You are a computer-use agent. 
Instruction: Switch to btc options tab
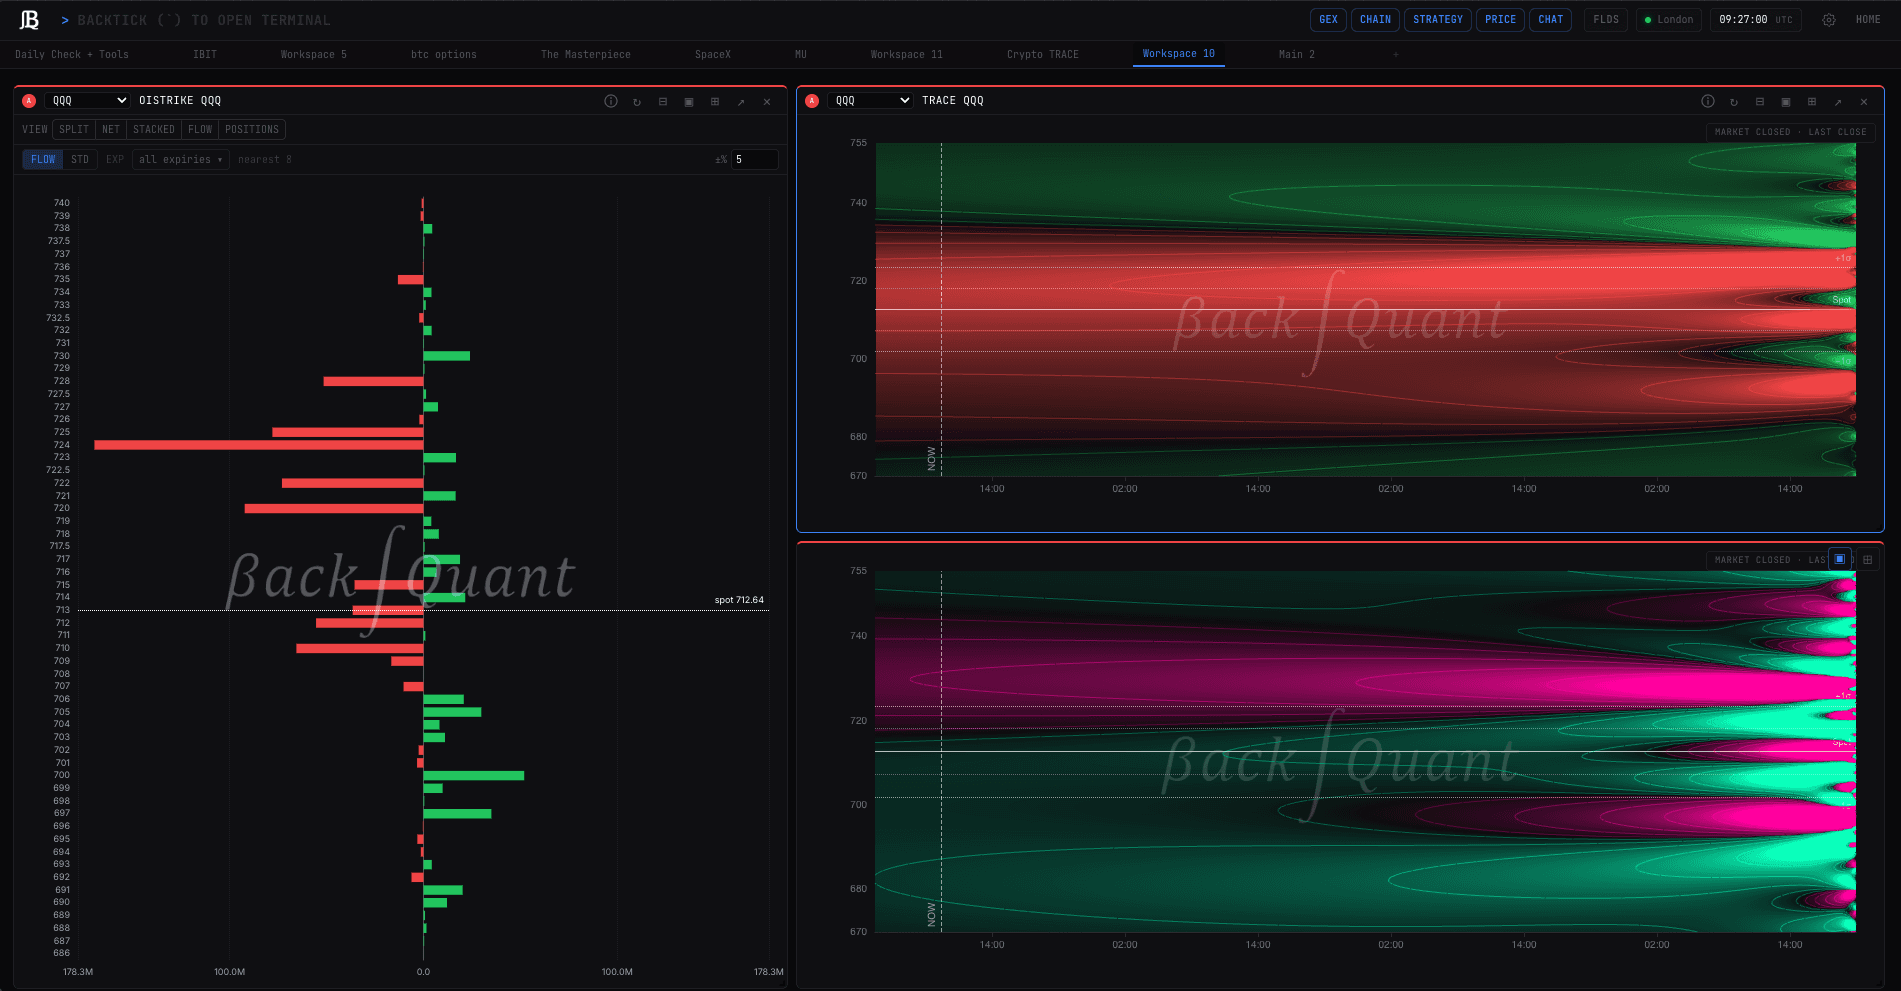pos(444,55)
